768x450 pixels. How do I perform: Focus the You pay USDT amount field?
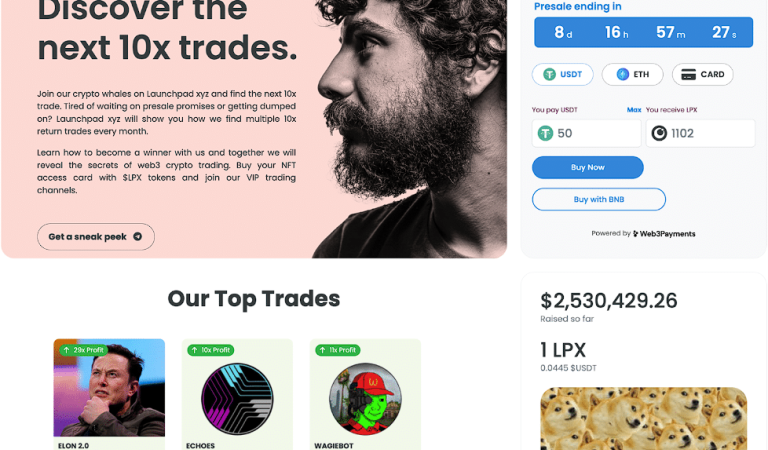[x=586, y=133]
